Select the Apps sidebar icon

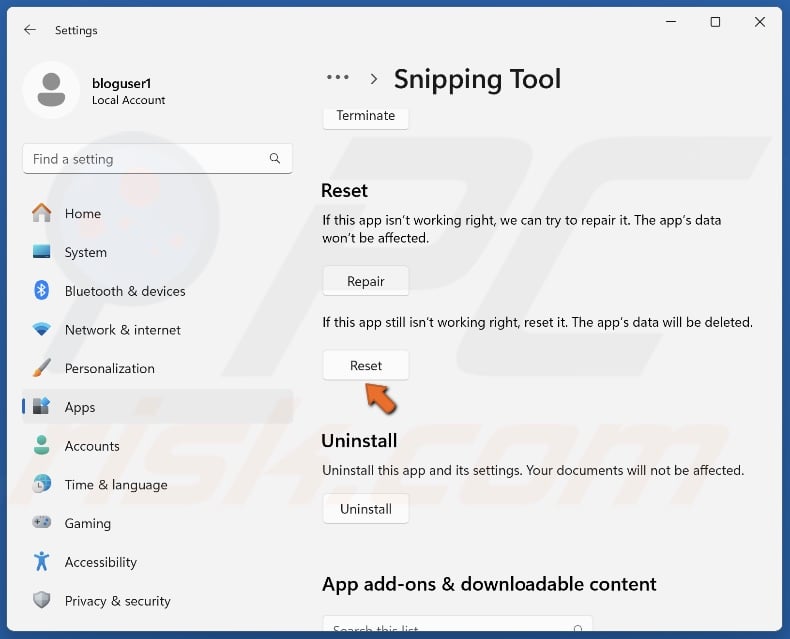[x=41, y=406]
